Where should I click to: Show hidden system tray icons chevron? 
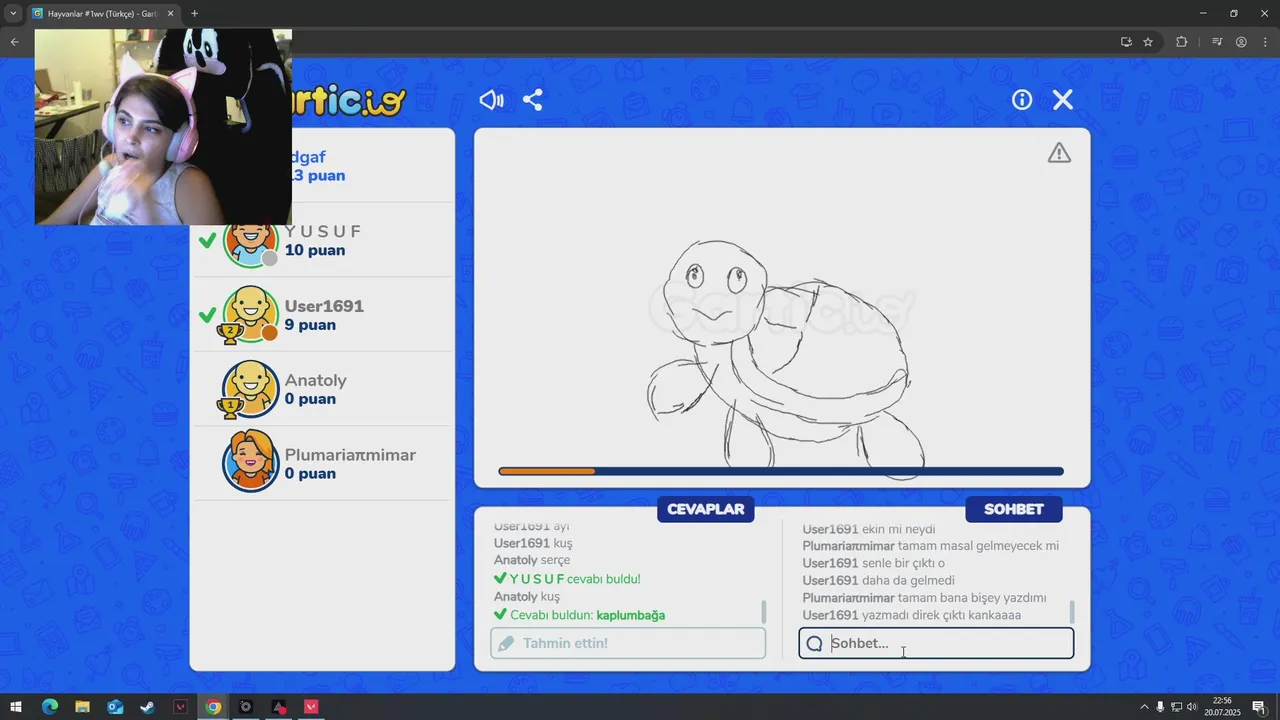pyautogui.click(x=1143, y=707)
